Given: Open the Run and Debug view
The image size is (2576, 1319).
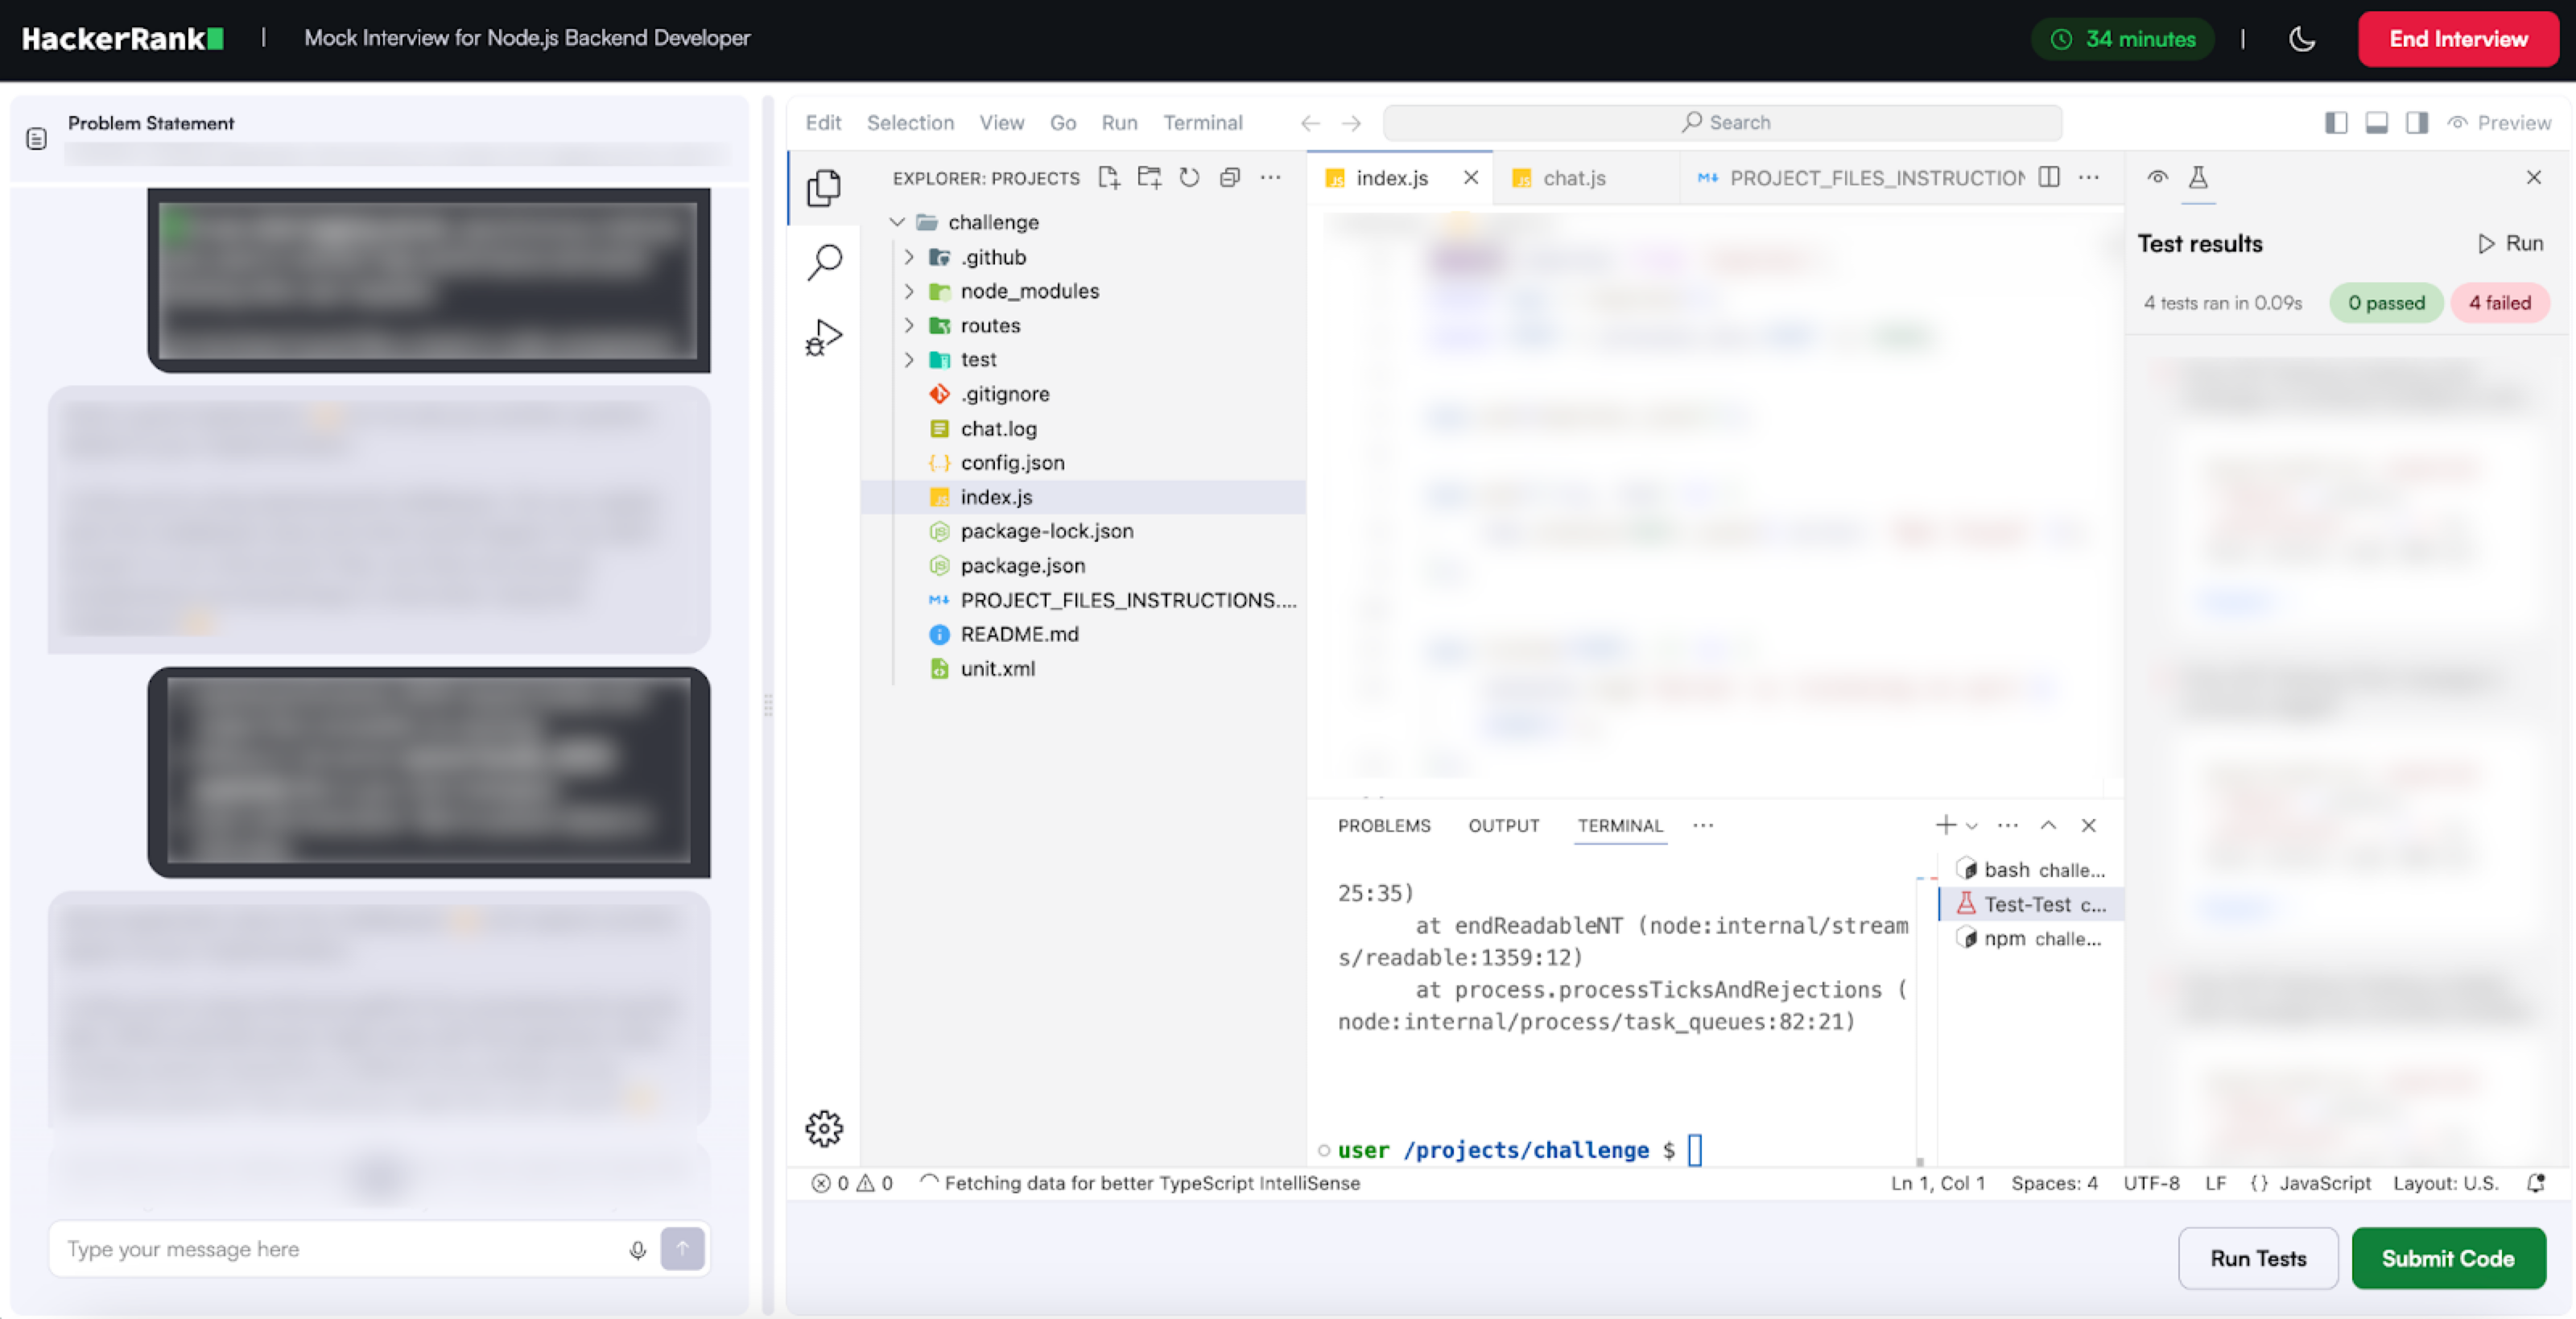Looking at the screenshot, I should click(x=824, y=337).
